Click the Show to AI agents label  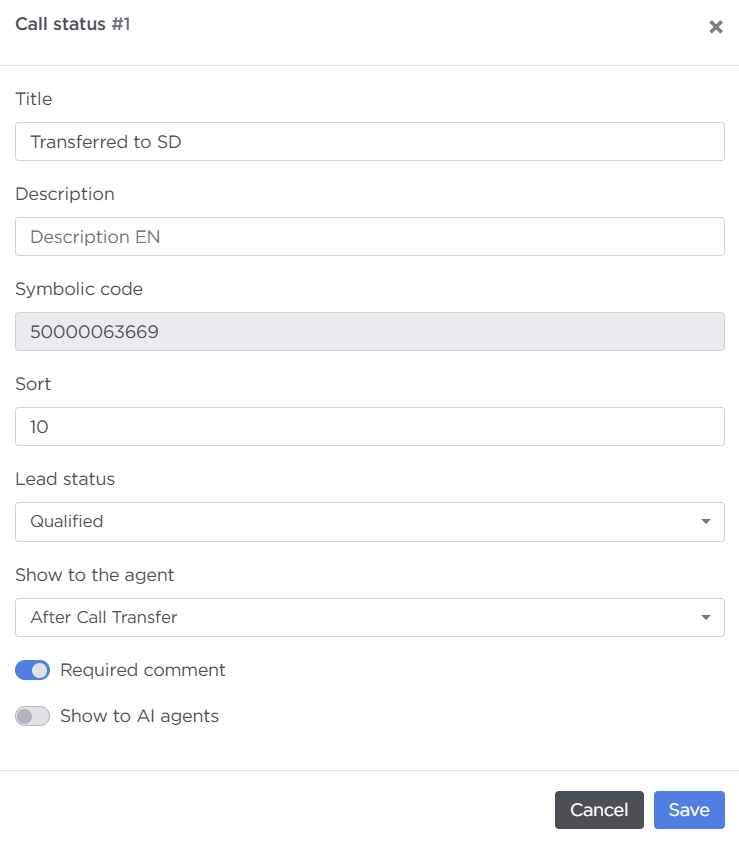139,716
